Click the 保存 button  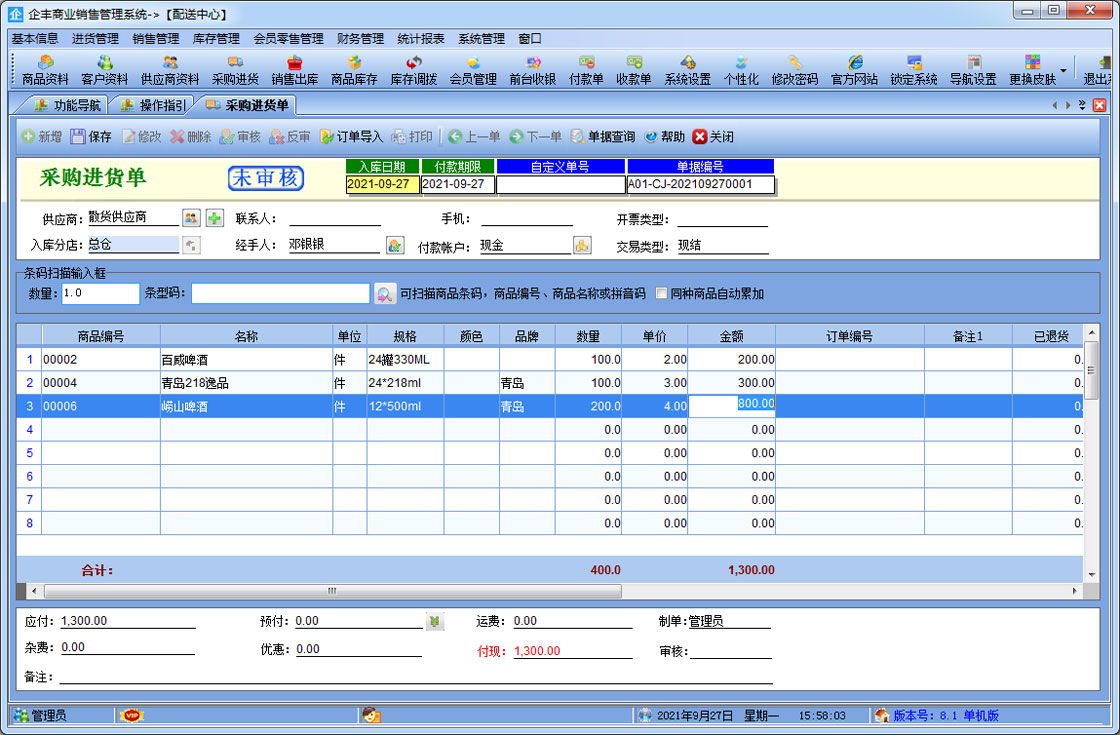pos(90,137)
